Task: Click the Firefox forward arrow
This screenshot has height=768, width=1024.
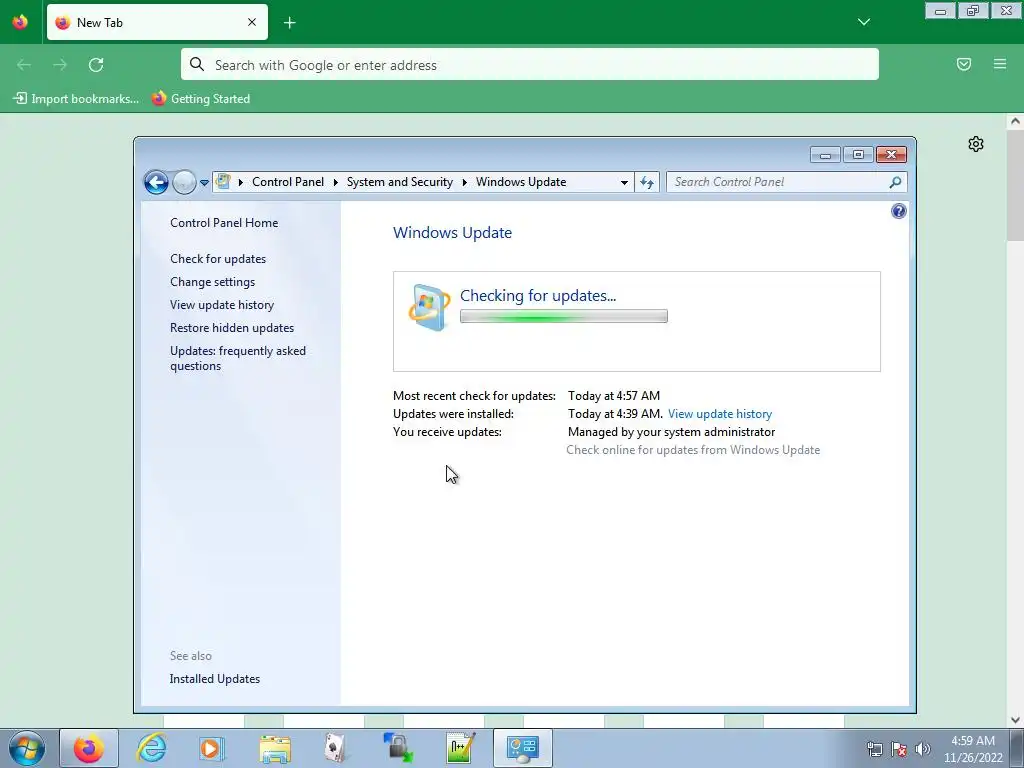Action: coord(60,65)
